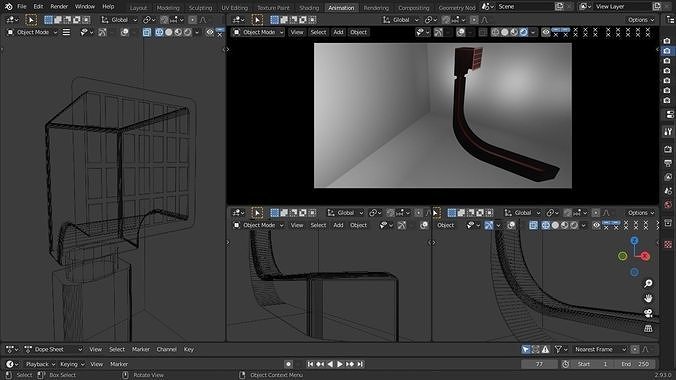Click the auto keying record button
This screenshot has height=380, width=676.
(288, 364)
